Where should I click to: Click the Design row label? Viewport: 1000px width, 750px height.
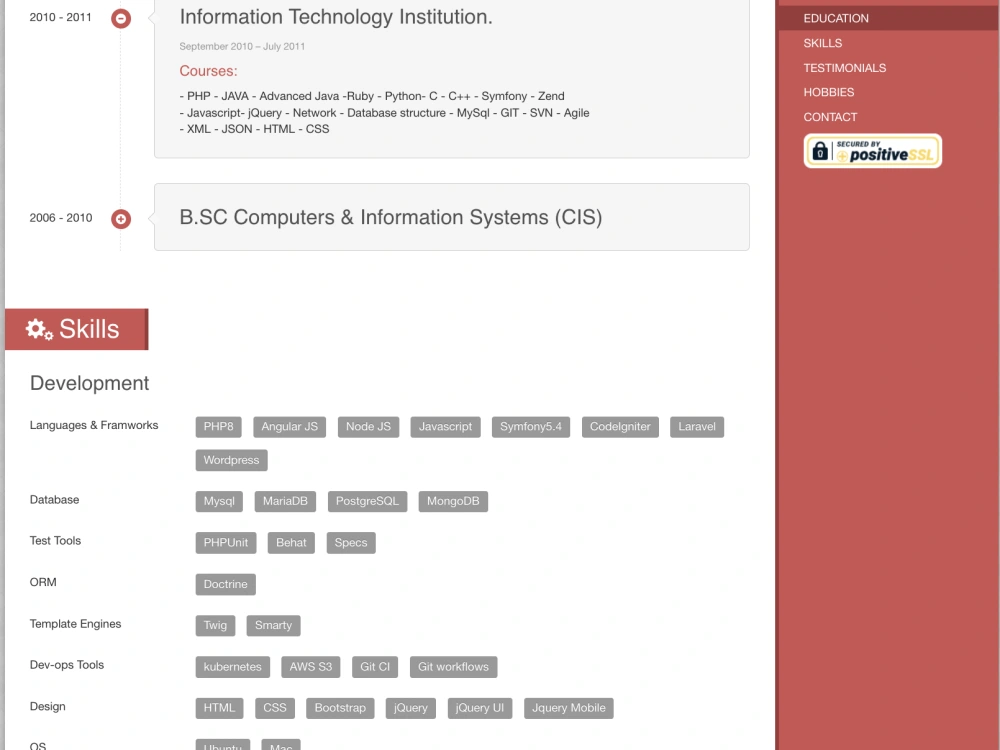[x=47, y=707]
